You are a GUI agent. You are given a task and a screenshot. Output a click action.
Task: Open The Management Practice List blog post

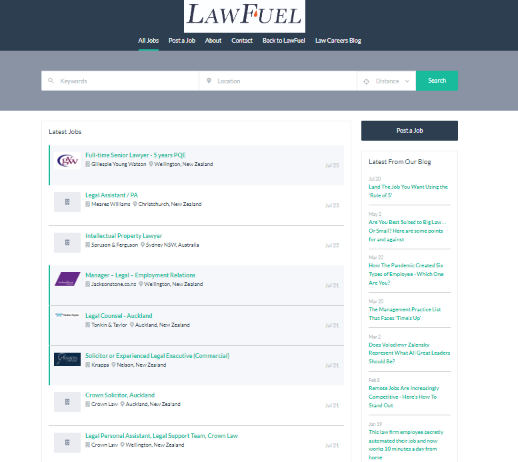point(405,314)
